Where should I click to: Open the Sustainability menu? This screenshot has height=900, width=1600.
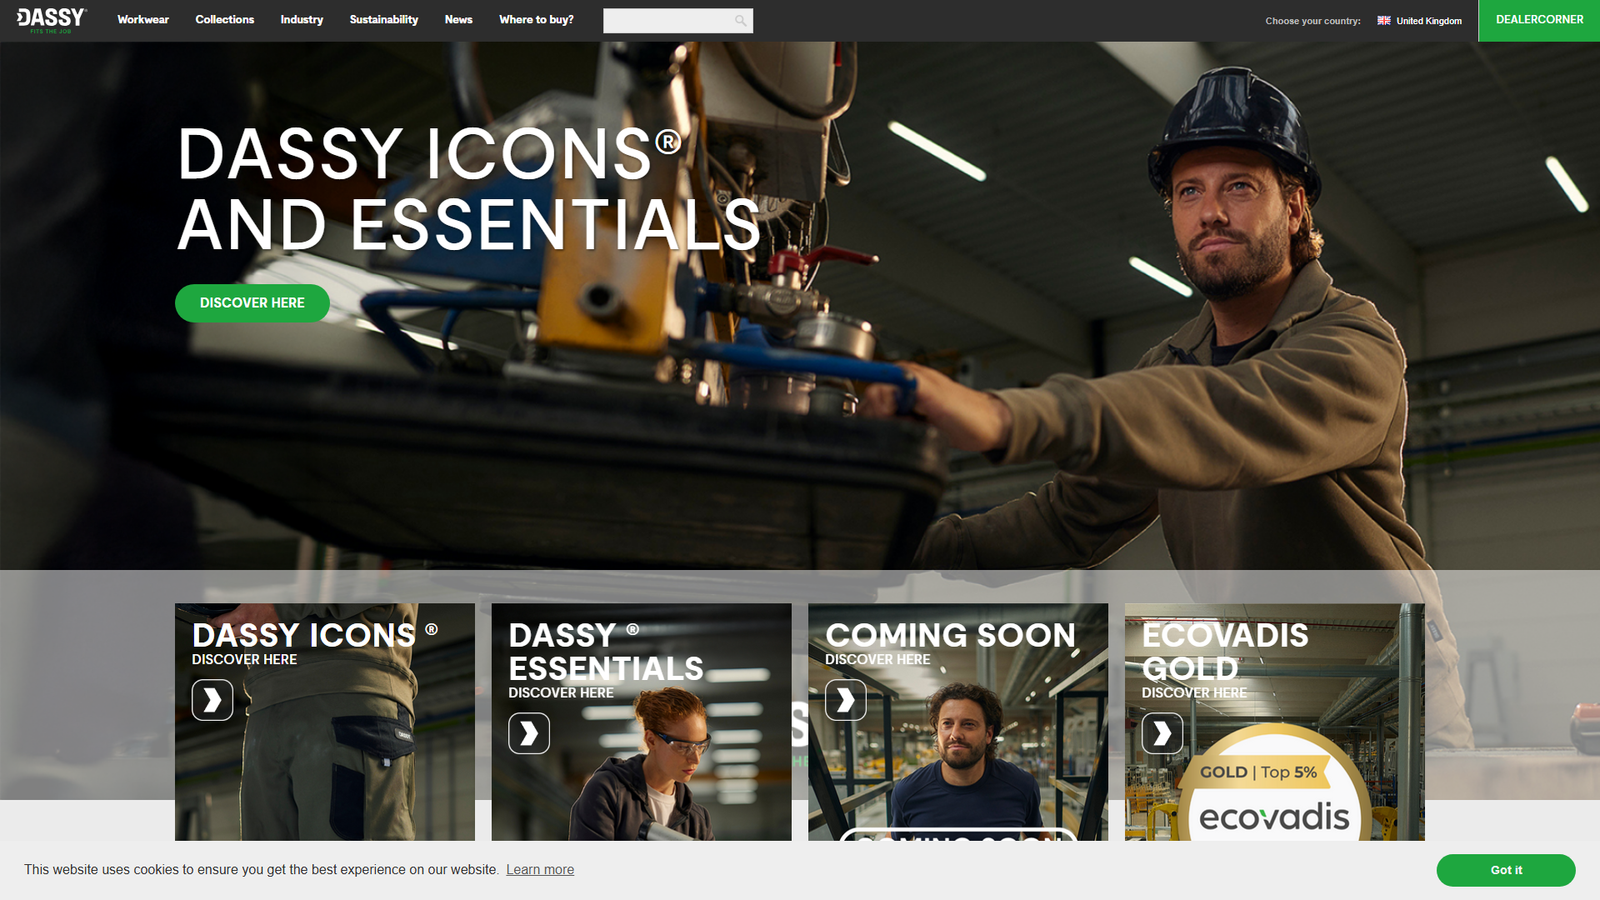click(384, 19)
